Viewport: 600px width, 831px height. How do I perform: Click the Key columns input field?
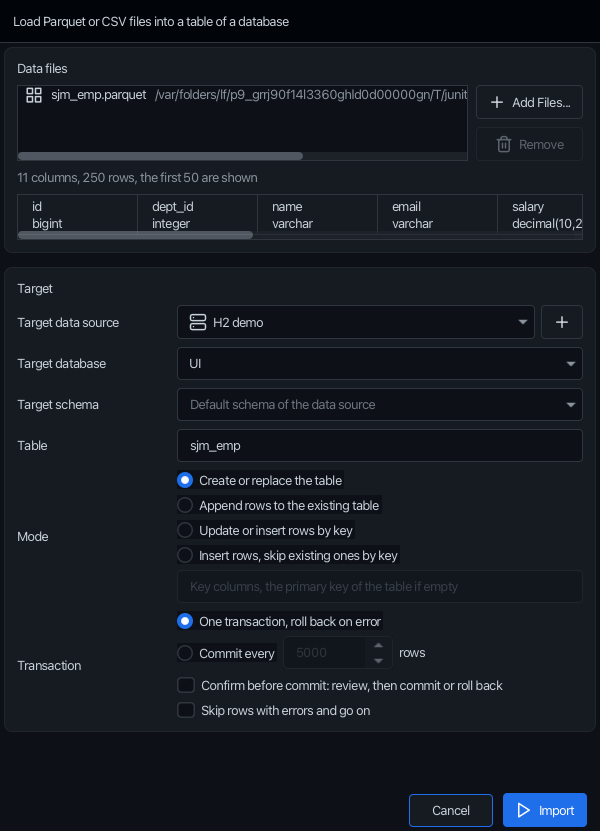click(x=380, y=587)
